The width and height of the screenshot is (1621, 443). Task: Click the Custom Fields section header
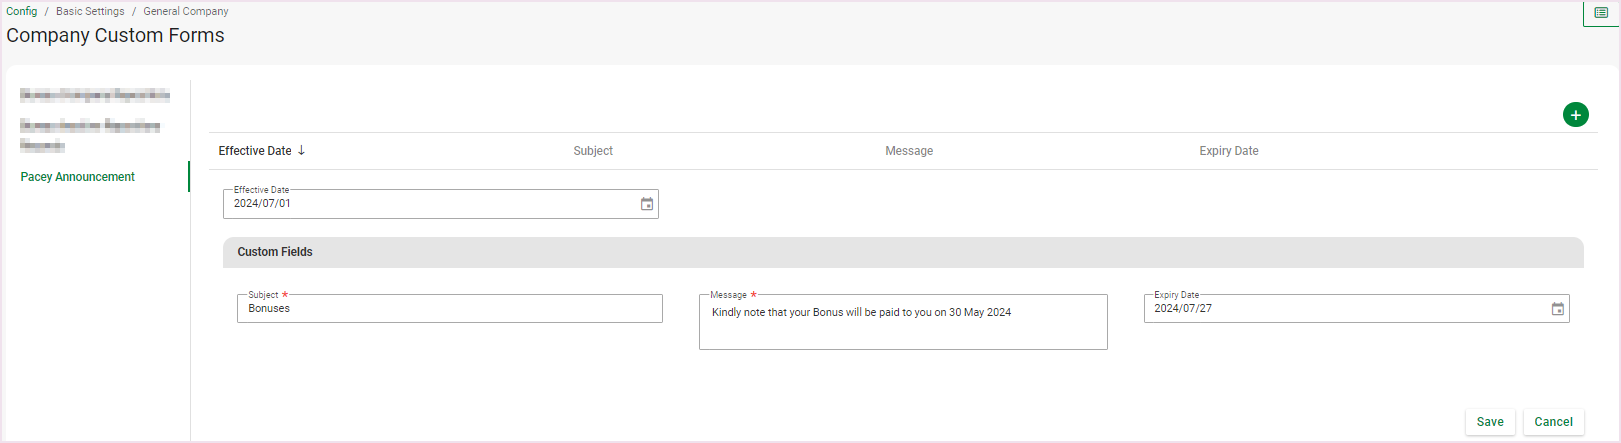coord(275,252)
